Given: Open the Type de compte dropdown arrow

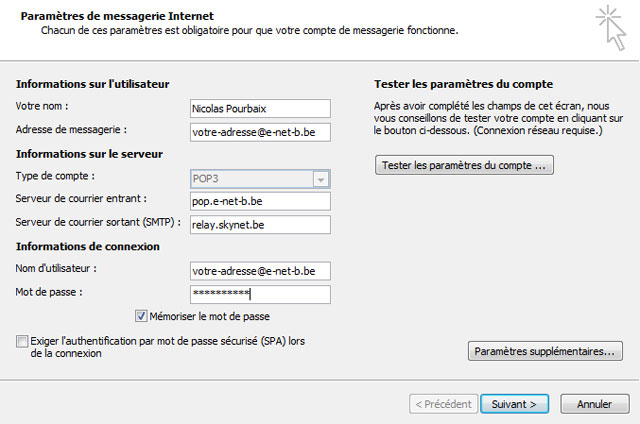Looking at the screenshot, I should (x=321, y=178).
